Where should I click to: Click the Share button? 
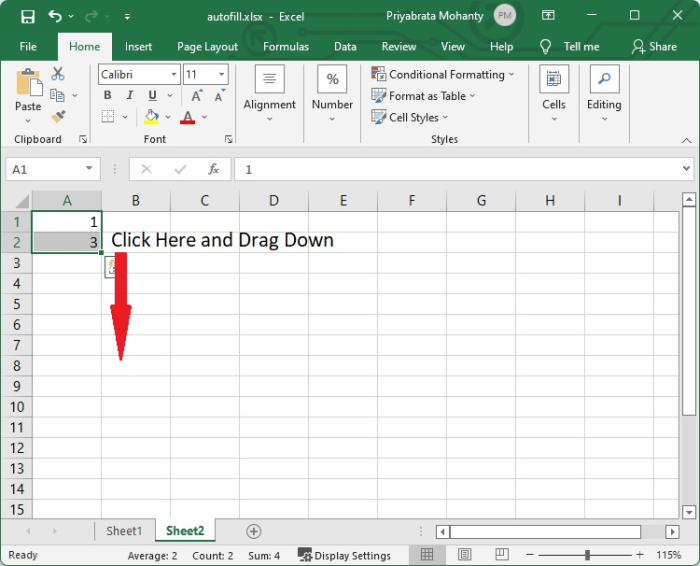click(x=654, y=46)
